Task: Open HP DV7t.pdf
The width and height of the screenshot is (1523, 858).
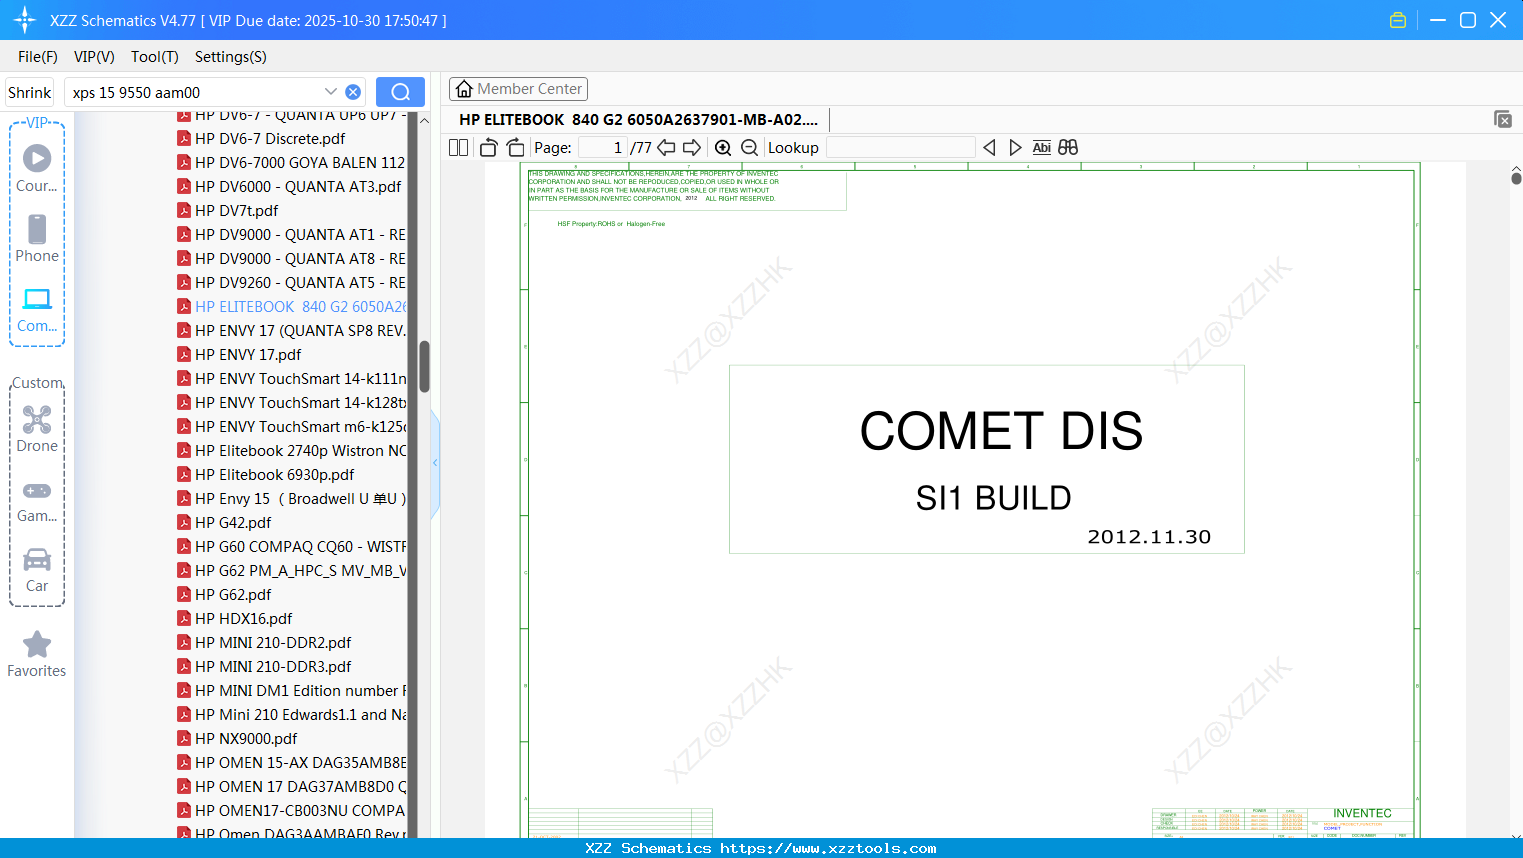Action: click(x=228, y=211)
